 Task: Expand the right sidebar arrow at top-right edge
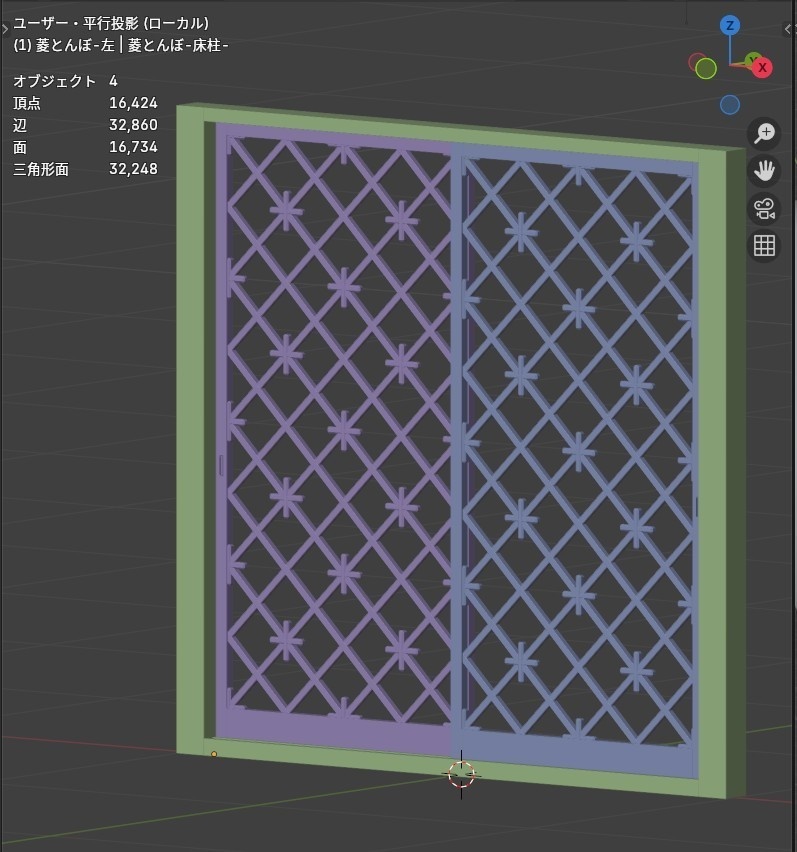click(789, 29)
